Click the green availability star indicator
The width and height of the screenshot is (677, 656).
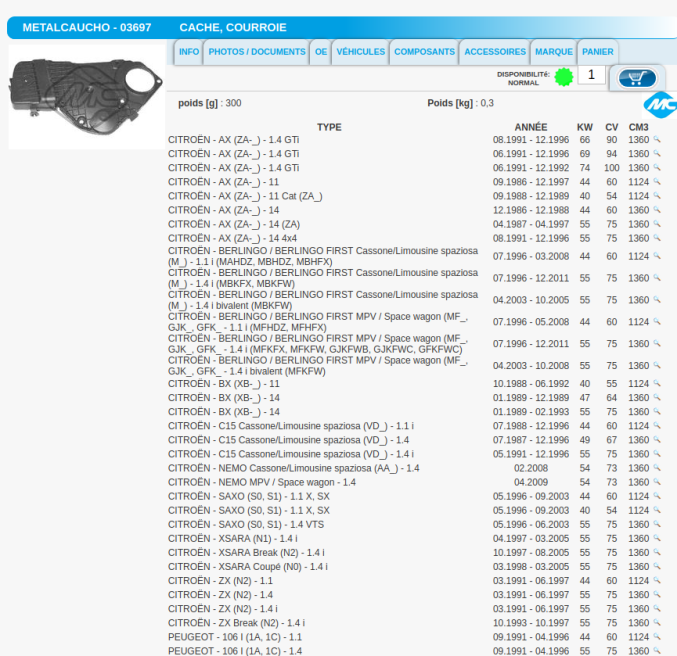[x=563, y=76]
